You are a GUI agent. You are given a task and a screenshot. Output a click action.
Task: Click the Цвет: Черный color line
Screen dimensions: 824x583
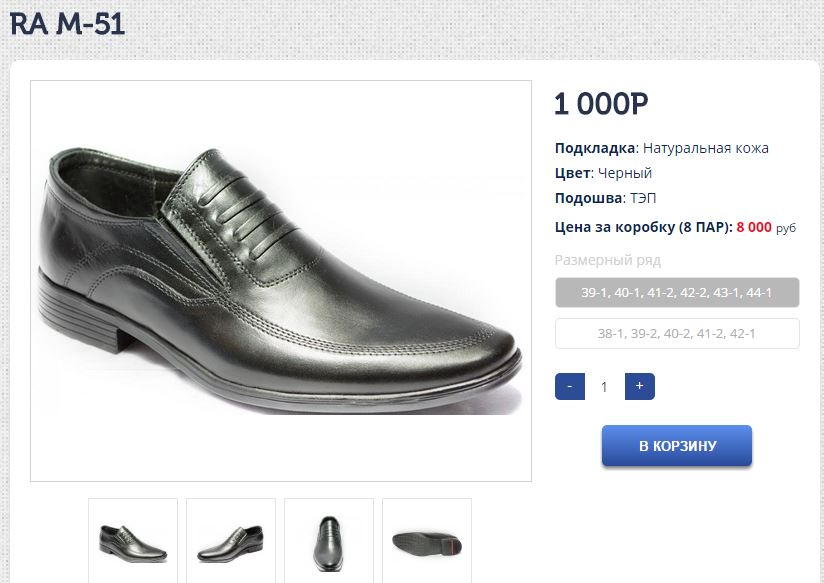pyautogui.click(x=603, y=173)
